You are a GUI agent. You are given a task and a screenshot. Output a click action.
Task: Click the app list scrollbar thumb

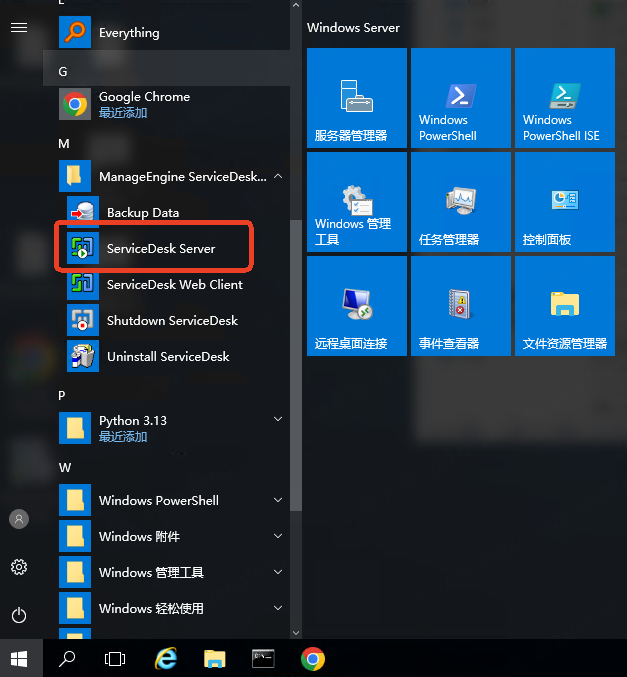coord(296,365)
